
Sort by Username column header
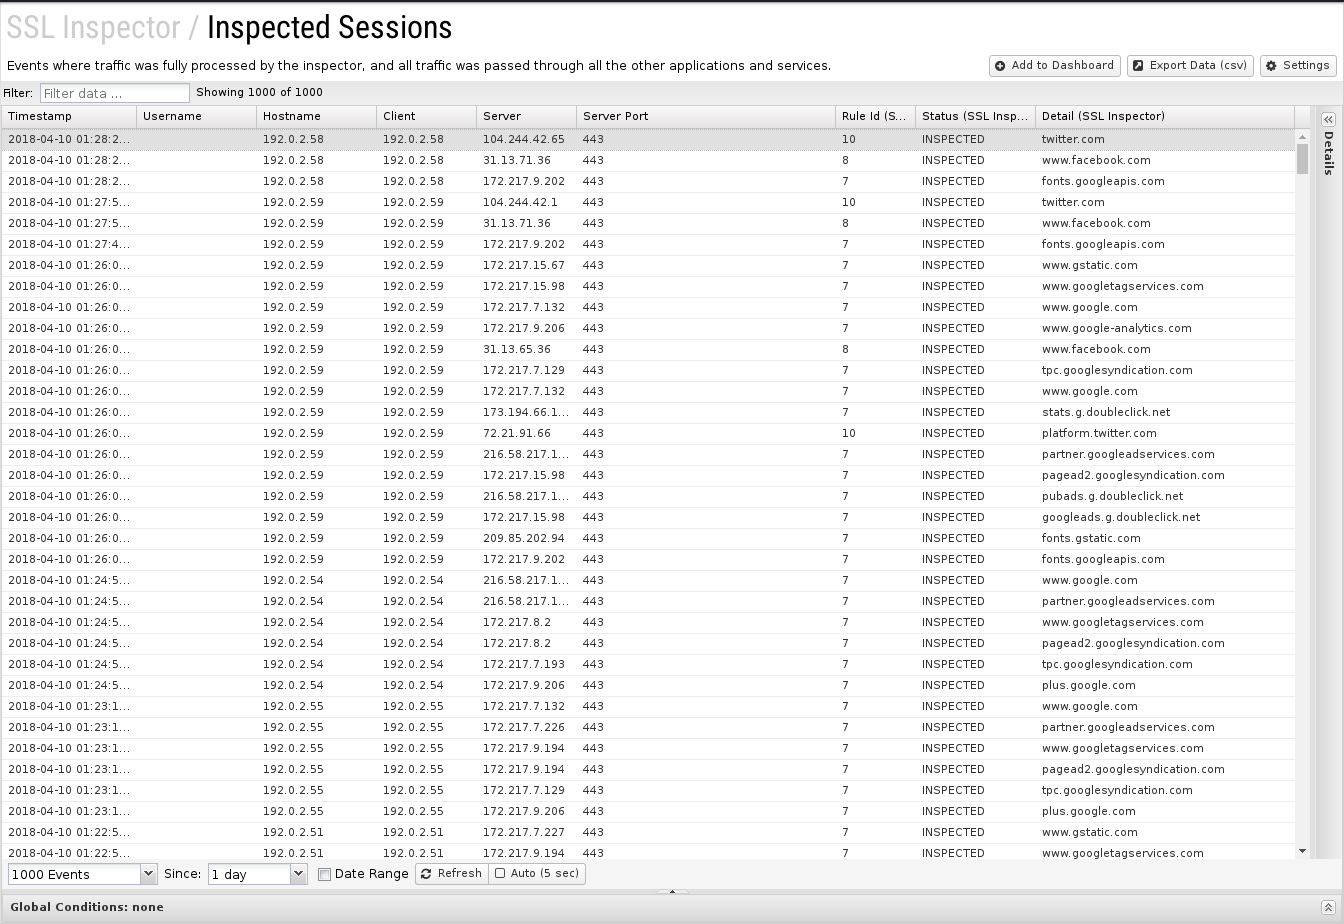(196, 117)
